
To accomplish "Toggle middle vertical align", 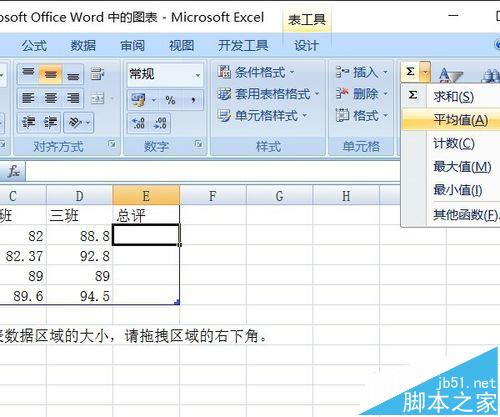I will pyautogui.click(x=51, y=74).
